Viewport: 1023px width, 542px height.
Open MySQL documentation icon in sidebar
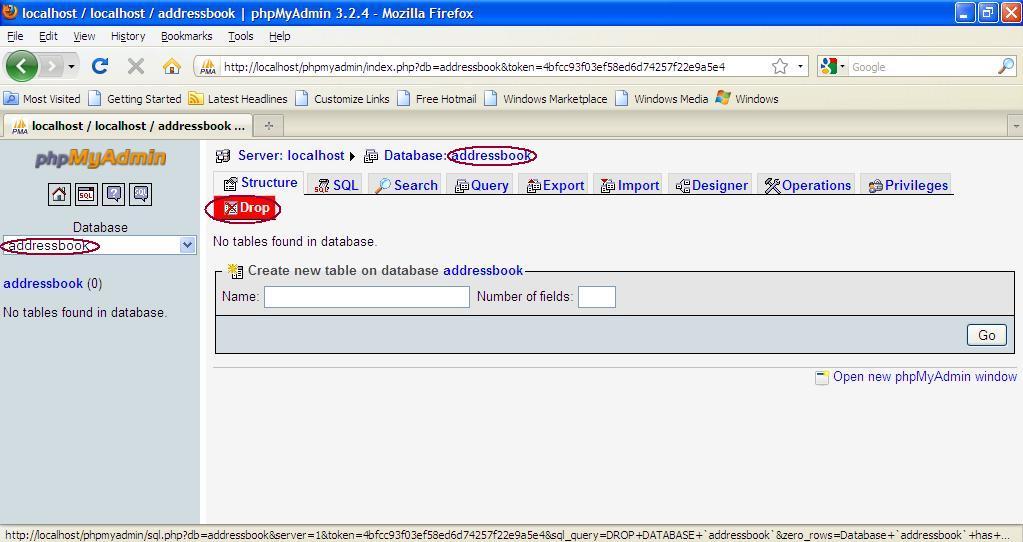[141, 194]
